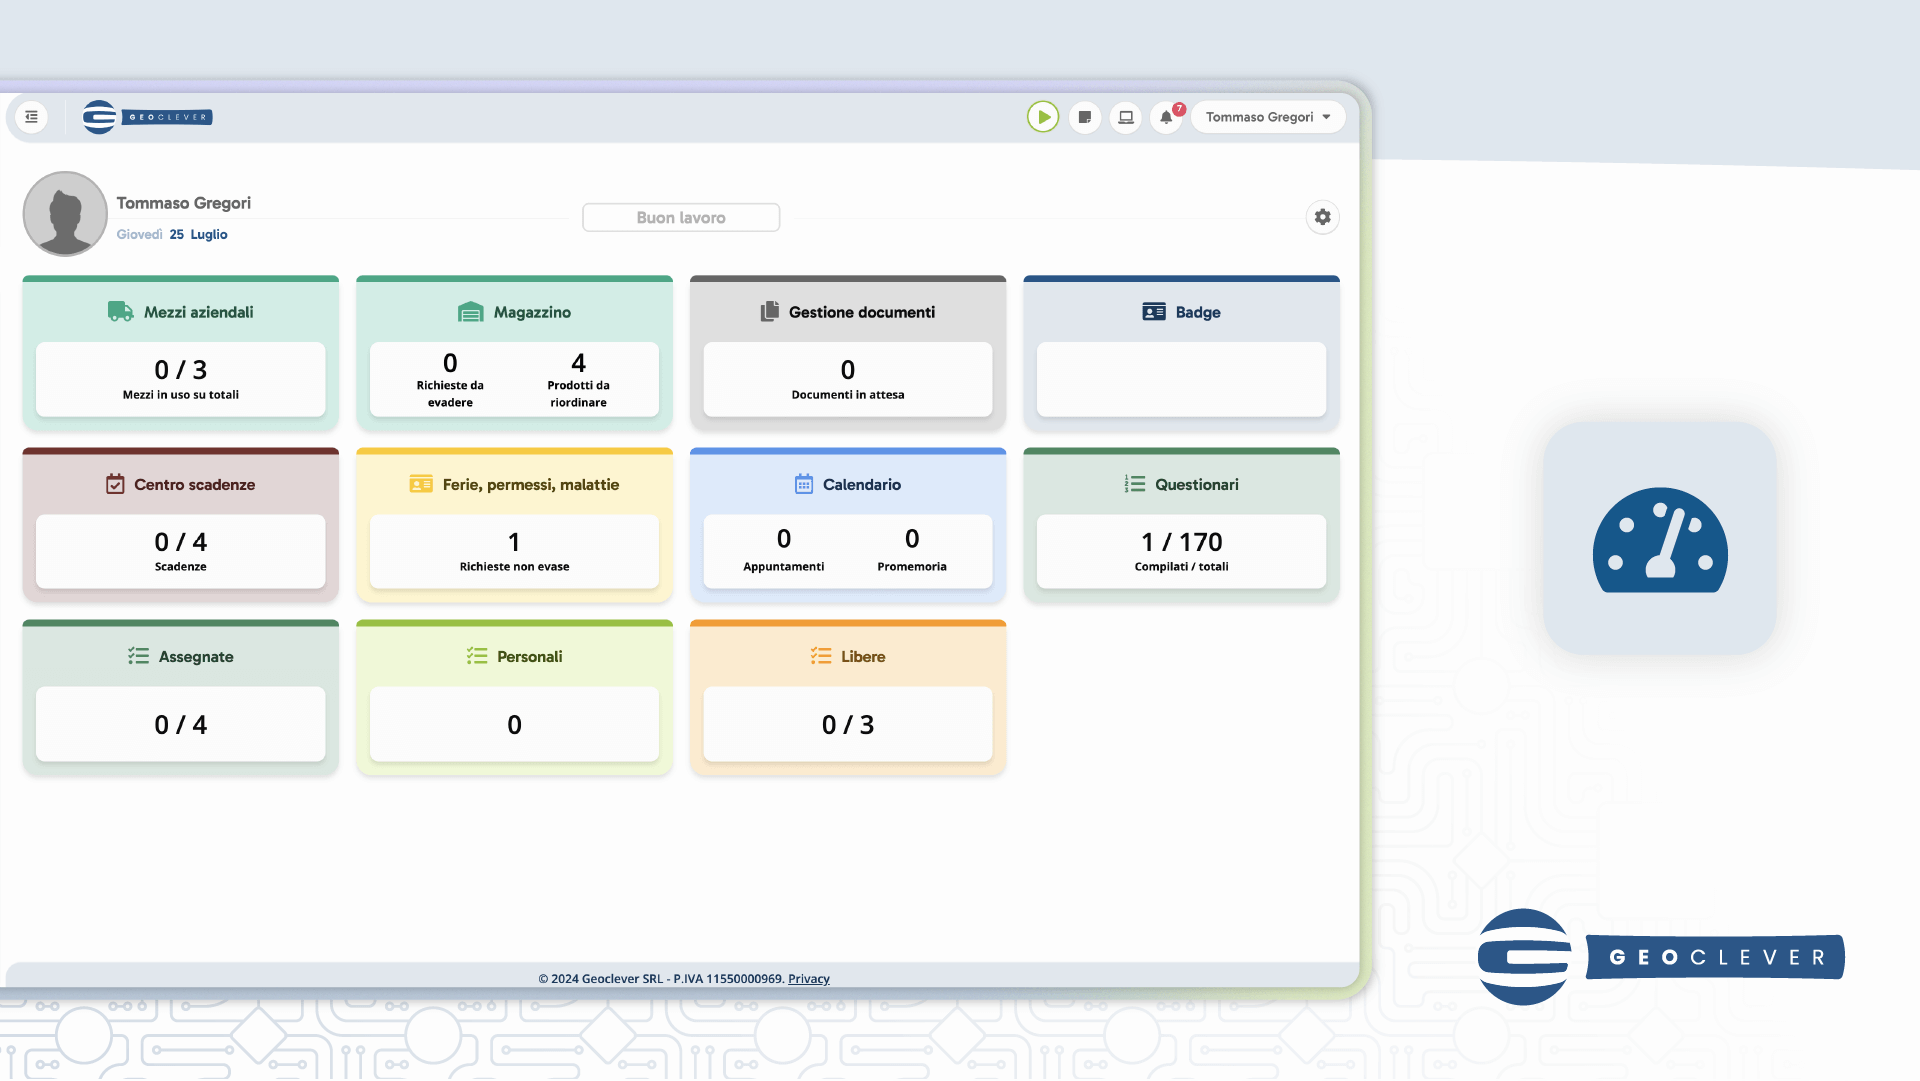Screen dimensions: 1920x1081
Task: Select the 0 / 3 Mezzi in uso box
Action: 181,379
